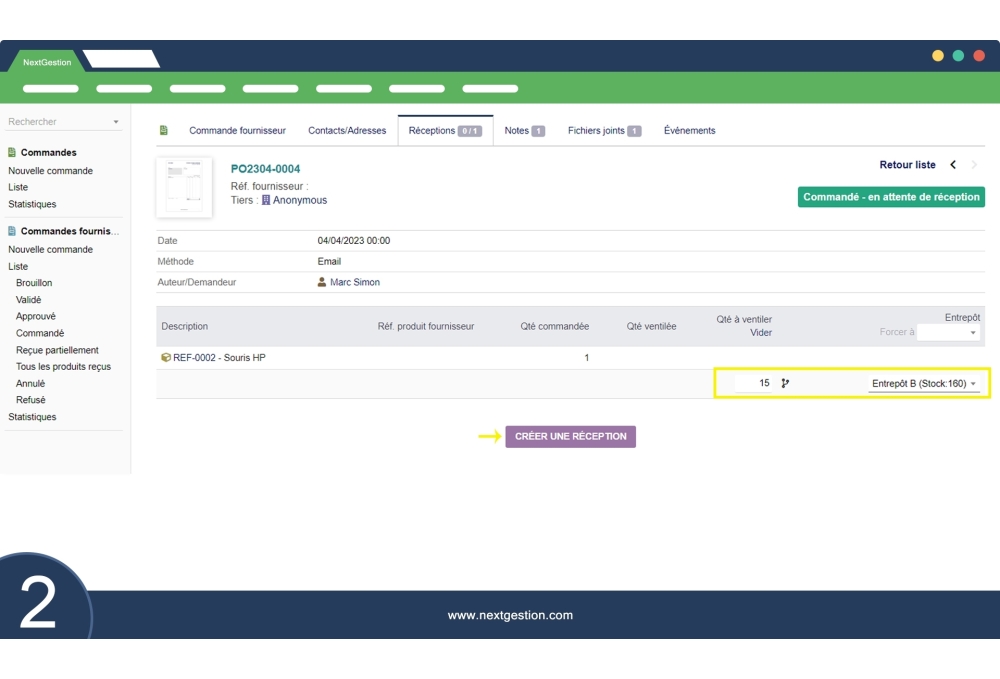
Task: Click the building icon next to Anonymous
Action: pyautogui.click(x=266, y=200)
